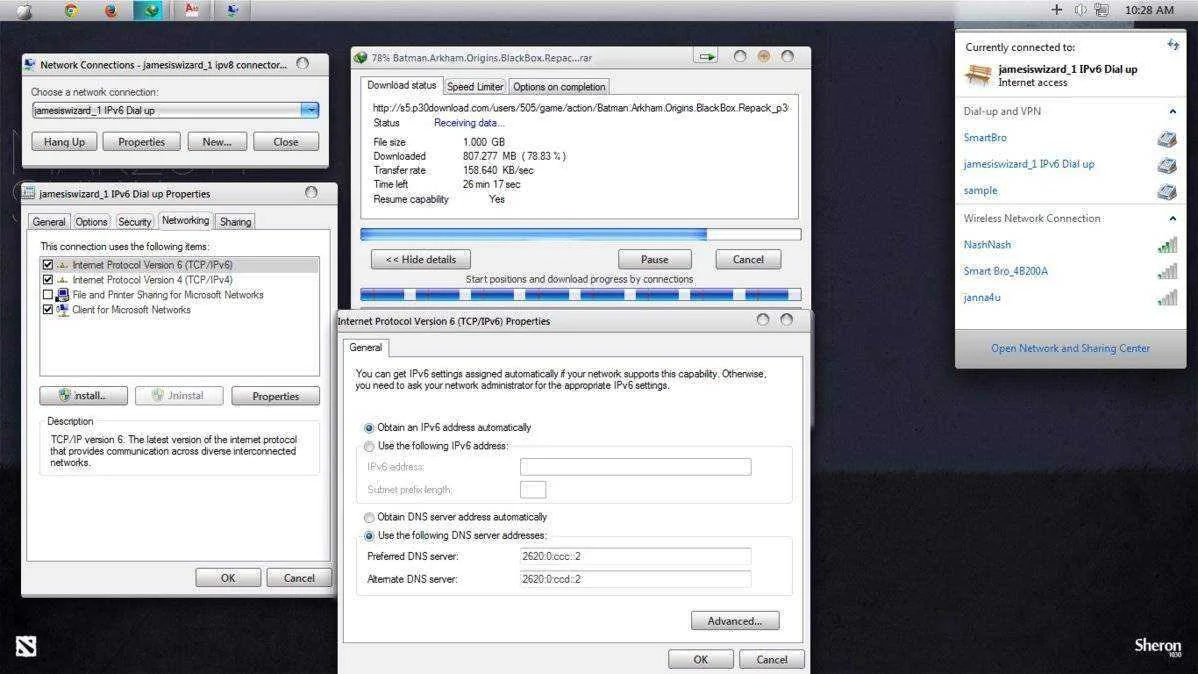Select the SmartBro dial-up connection
Viewport: 1198px width, 674px height.
coord(985,138)
